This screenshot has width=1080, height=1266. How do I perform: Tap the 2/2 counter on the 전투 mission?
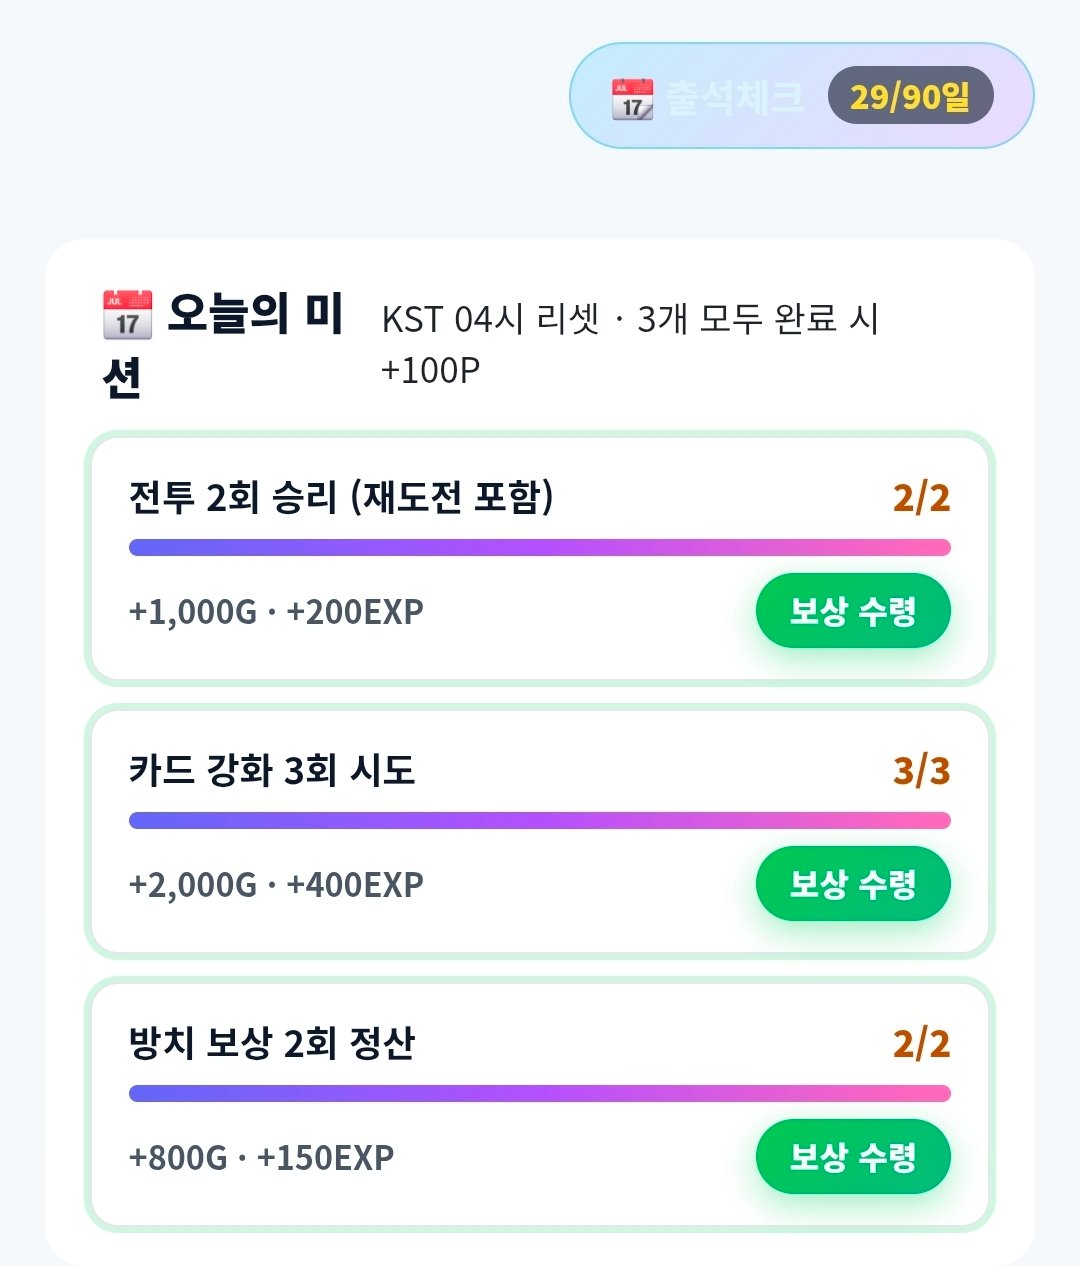coord(921,497)
